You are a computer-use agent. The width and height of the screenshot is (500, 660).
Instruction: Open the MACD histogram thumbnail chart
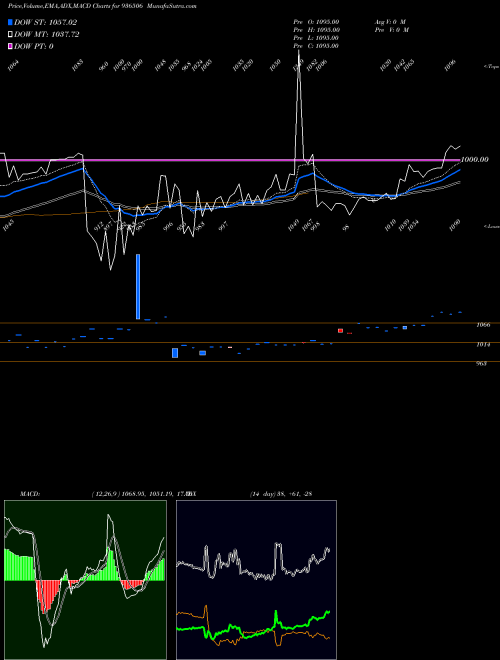(x=85, y=580)
